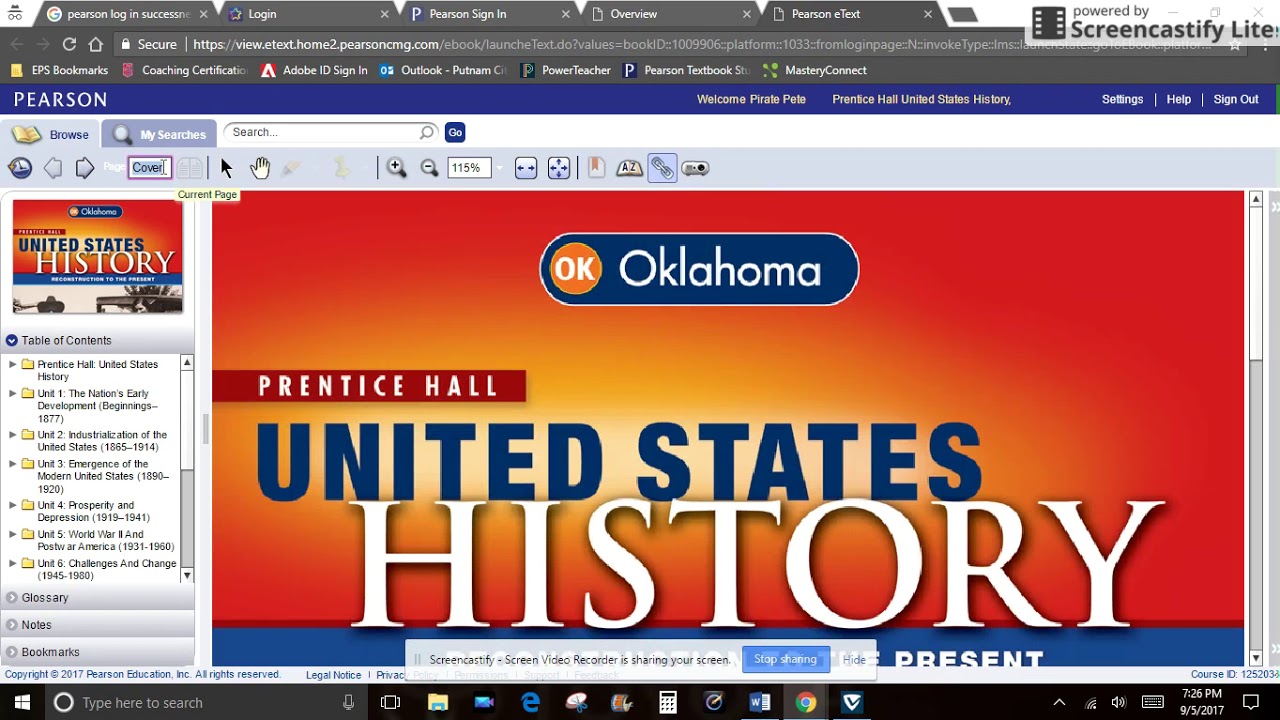The image size is (1280, 720).
Task: Select the hand pan tool
Action: coord(260,168)
